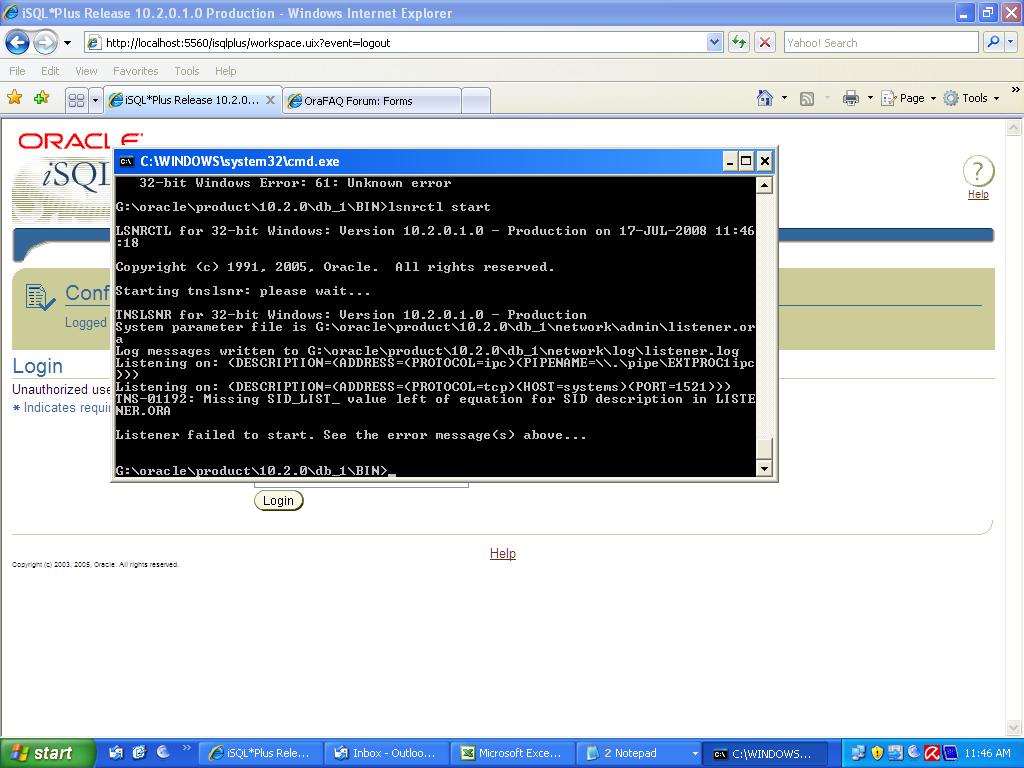
Task: Click the red Stop loading icon
Action: tap(765, 43)
